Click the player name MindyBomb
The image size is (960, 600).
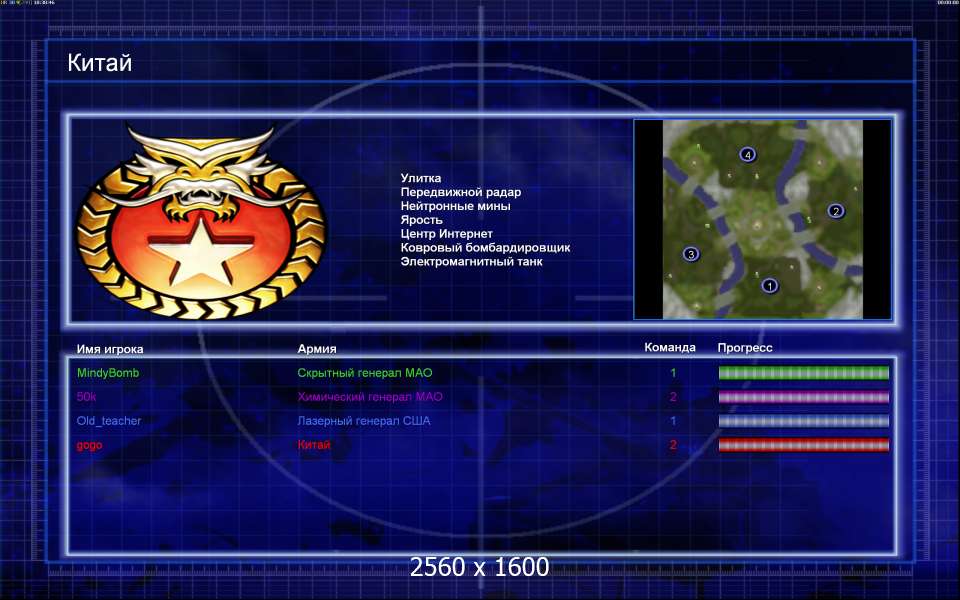[108, 373]
